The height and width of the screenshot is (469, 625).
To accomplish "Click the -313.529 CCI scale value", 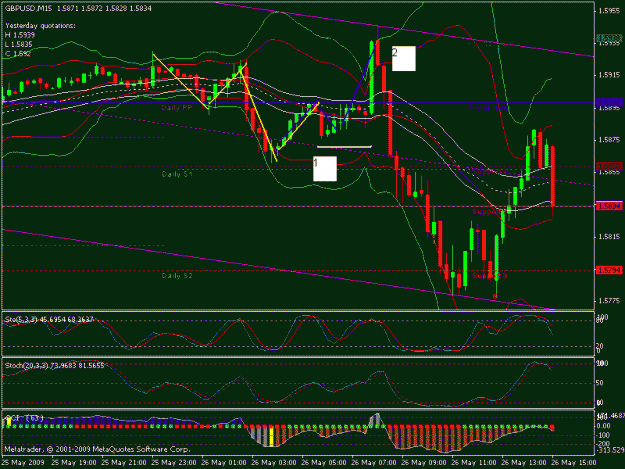I will (x=609, y=450).
